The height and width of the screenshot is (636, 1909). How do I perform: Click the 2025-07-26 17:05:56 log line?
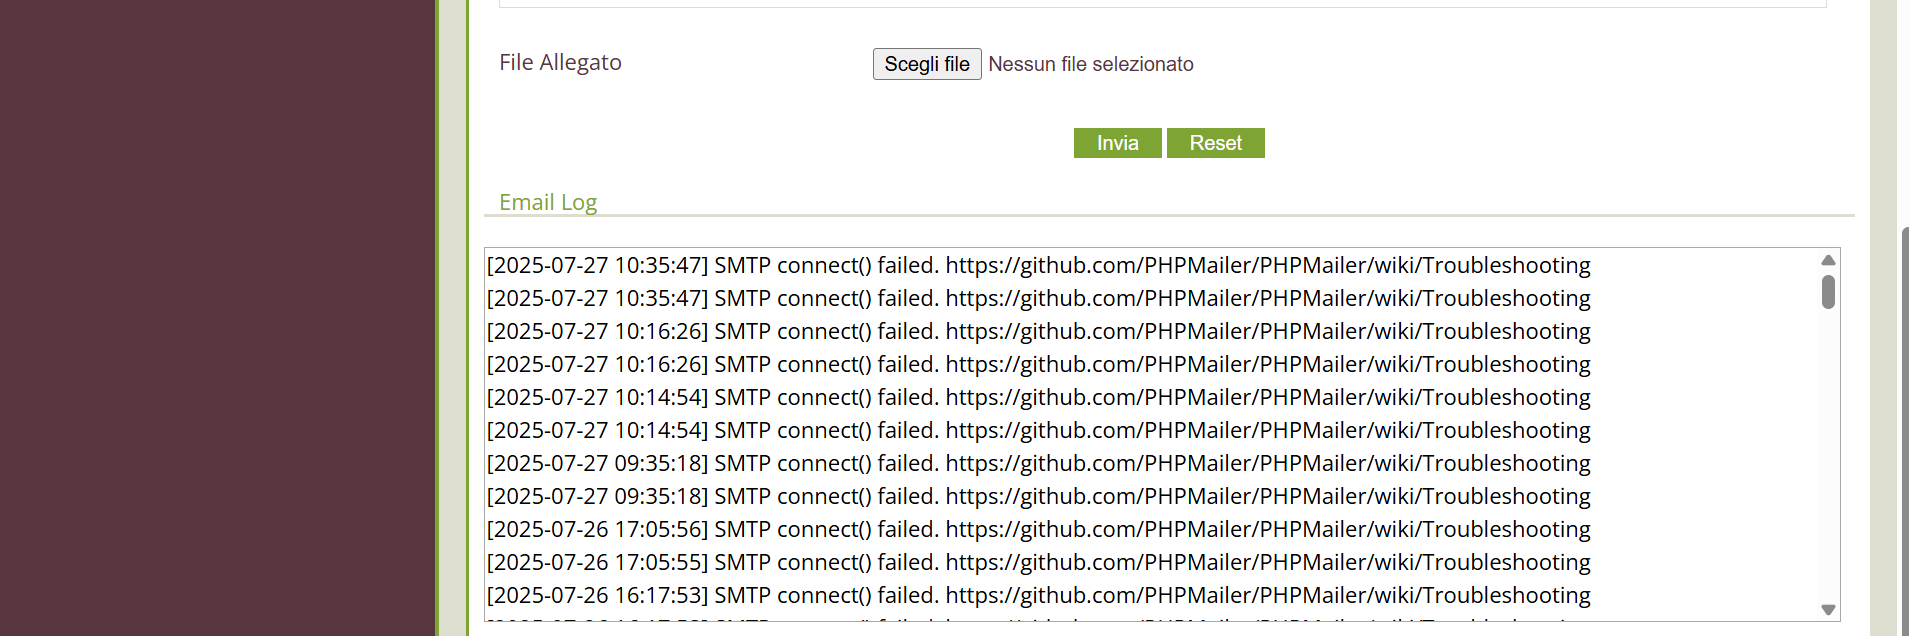pyautogui.click(x=1038, y=529)
